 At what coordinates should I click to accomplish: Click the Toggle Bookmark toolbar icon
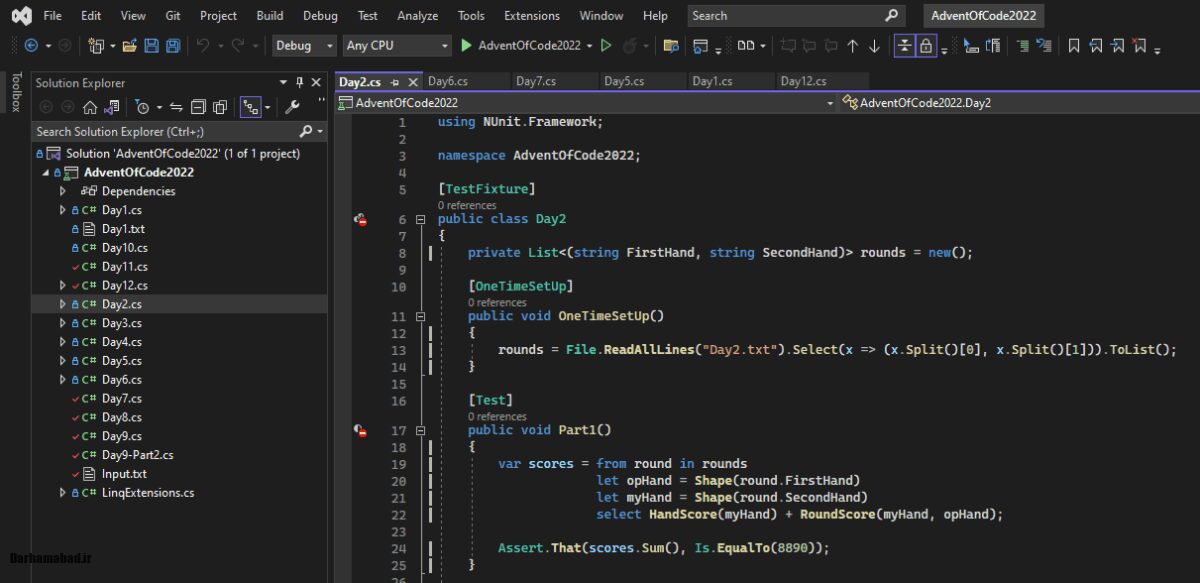coord(1074,46)
